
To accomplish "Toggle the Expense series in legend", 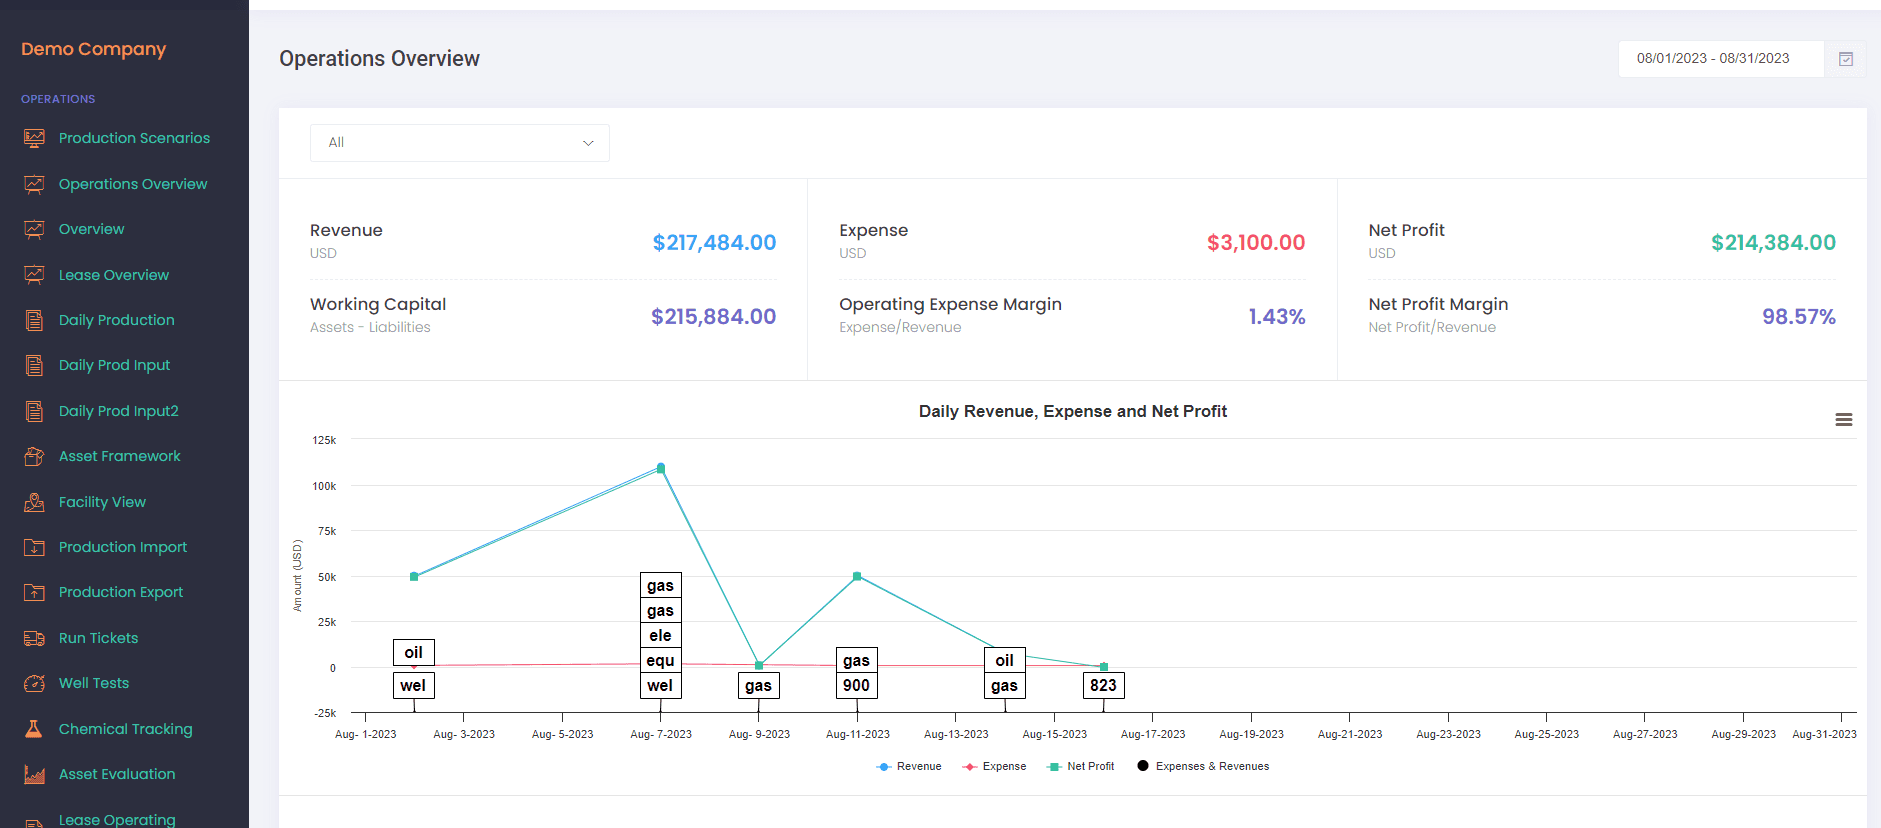I will coord(994,767).
